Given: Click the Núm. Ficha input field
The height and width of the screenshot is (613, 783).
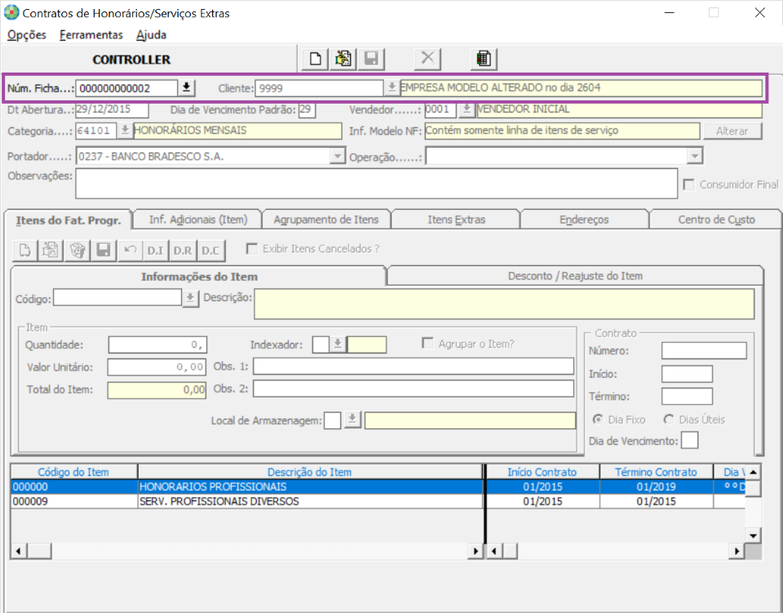Looking at the screenshot, I should (126, 88).
